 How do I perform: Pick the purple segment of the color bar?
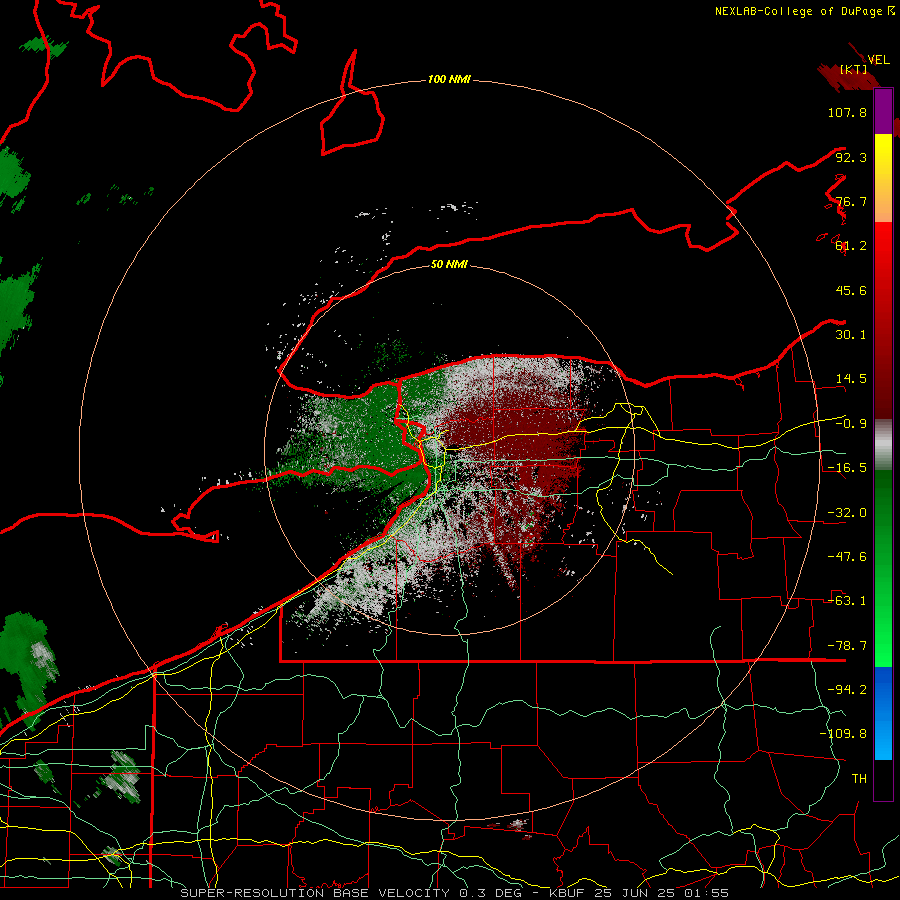(883, 111)
